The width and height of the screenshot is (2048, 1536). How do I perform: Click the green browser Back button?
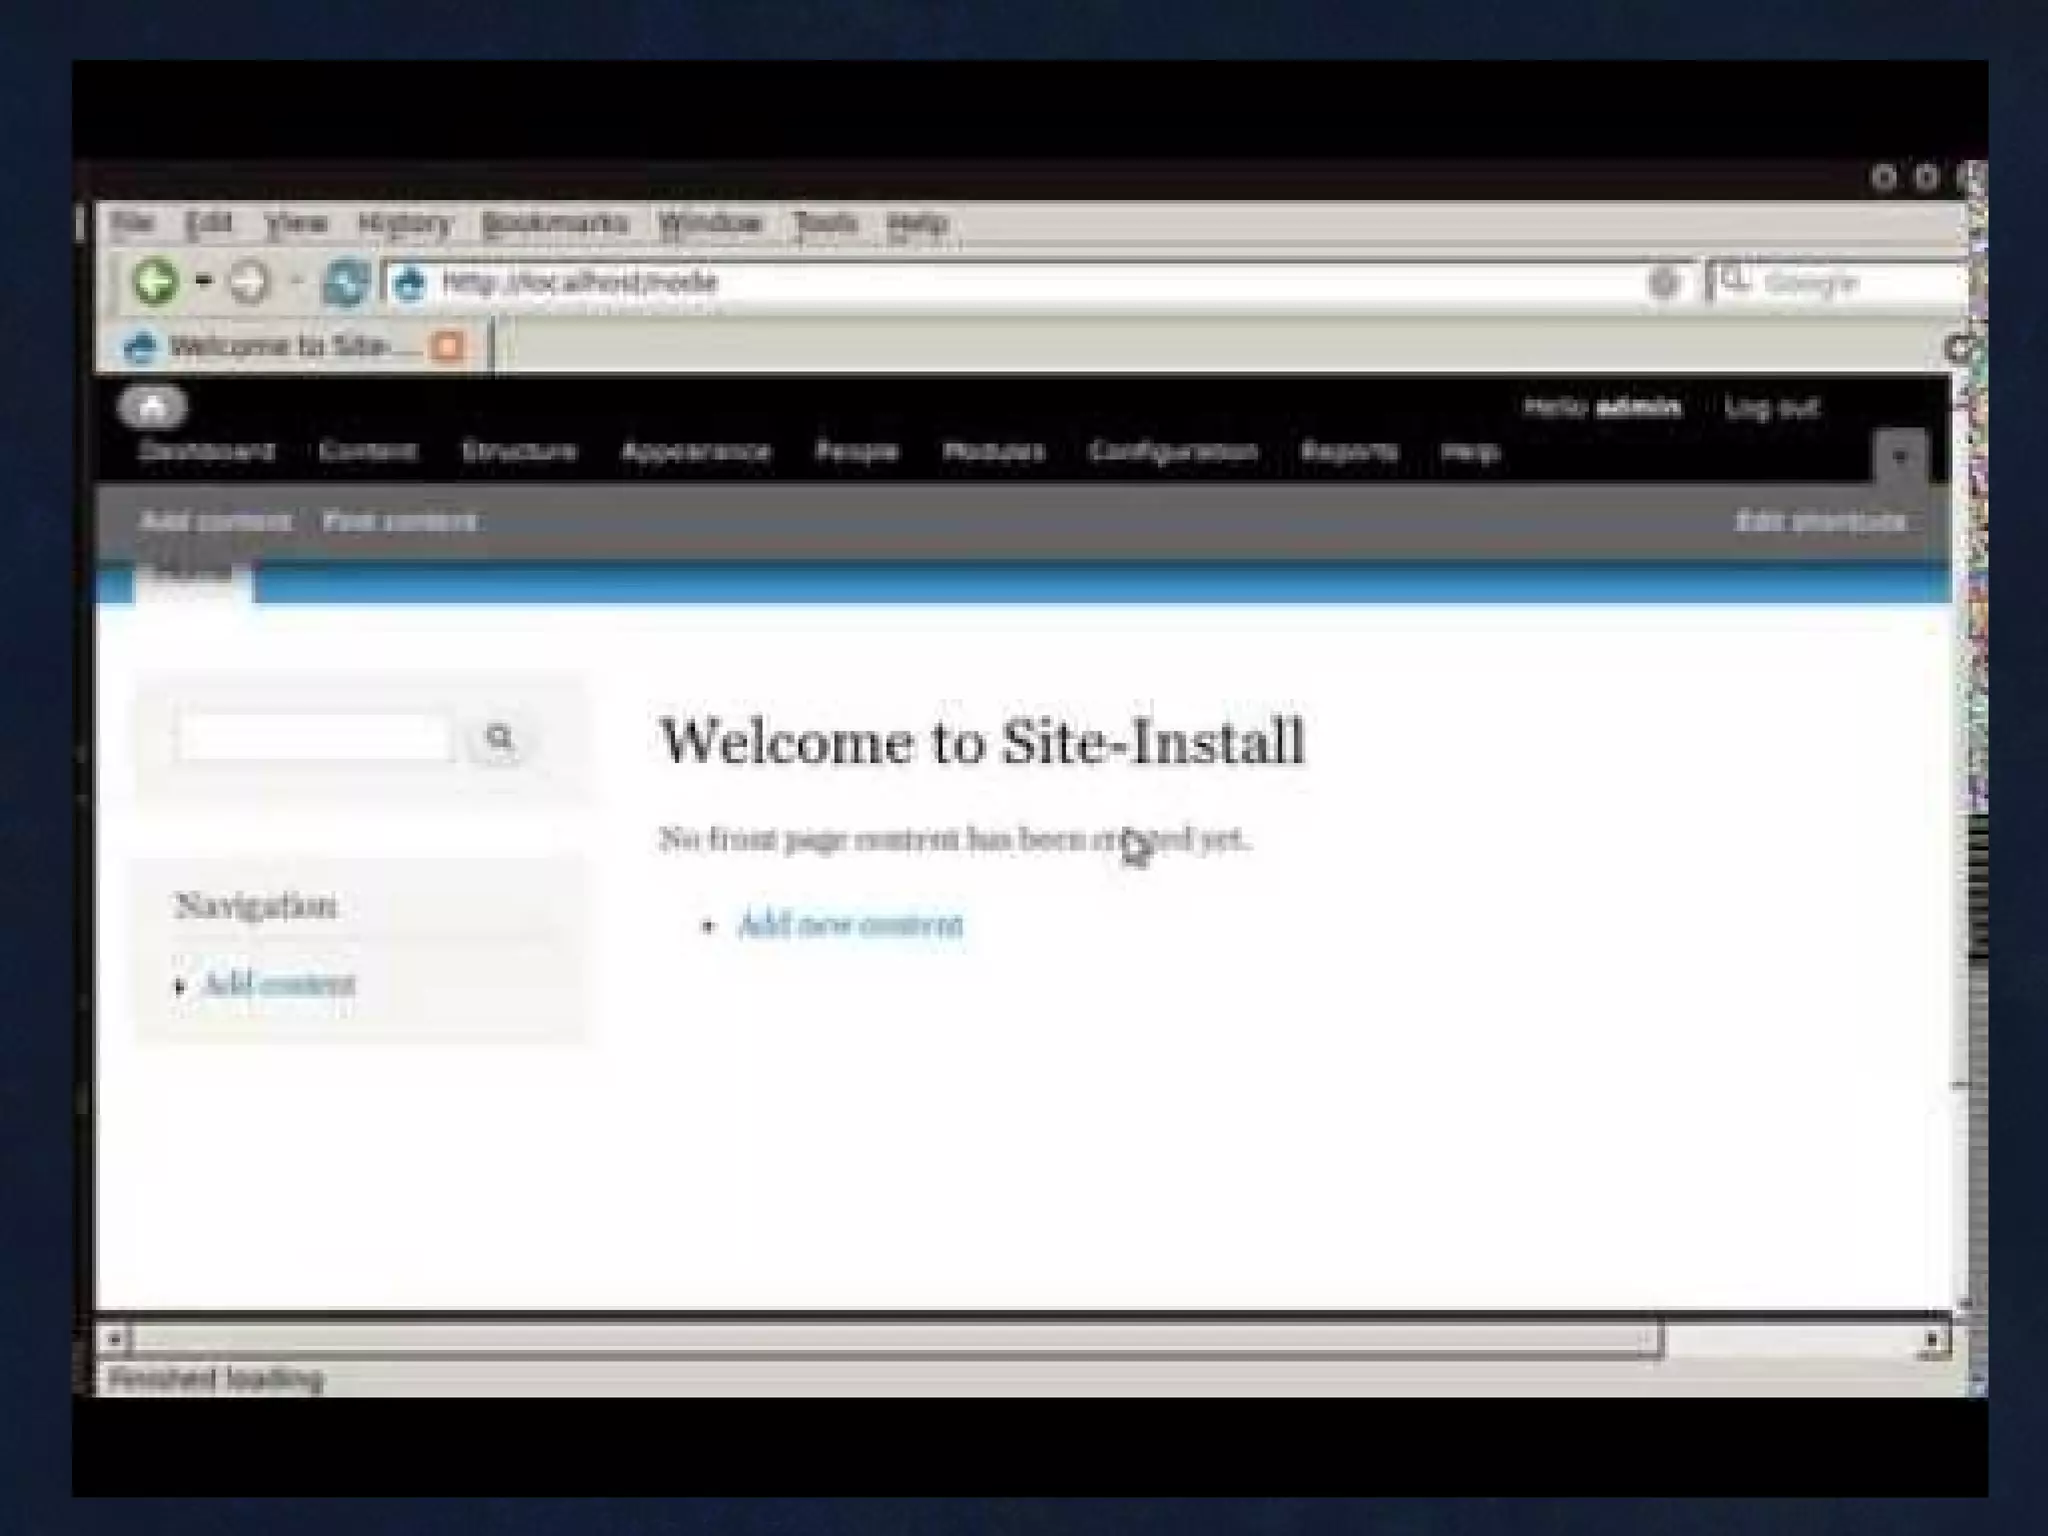pyautogui.click(x=155, y=282)
